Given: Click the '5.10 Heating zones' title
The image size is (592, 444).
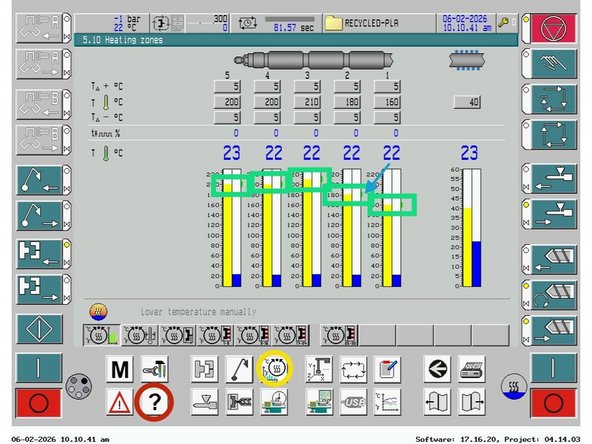Looking at the screenshot, I should point(123,40).
